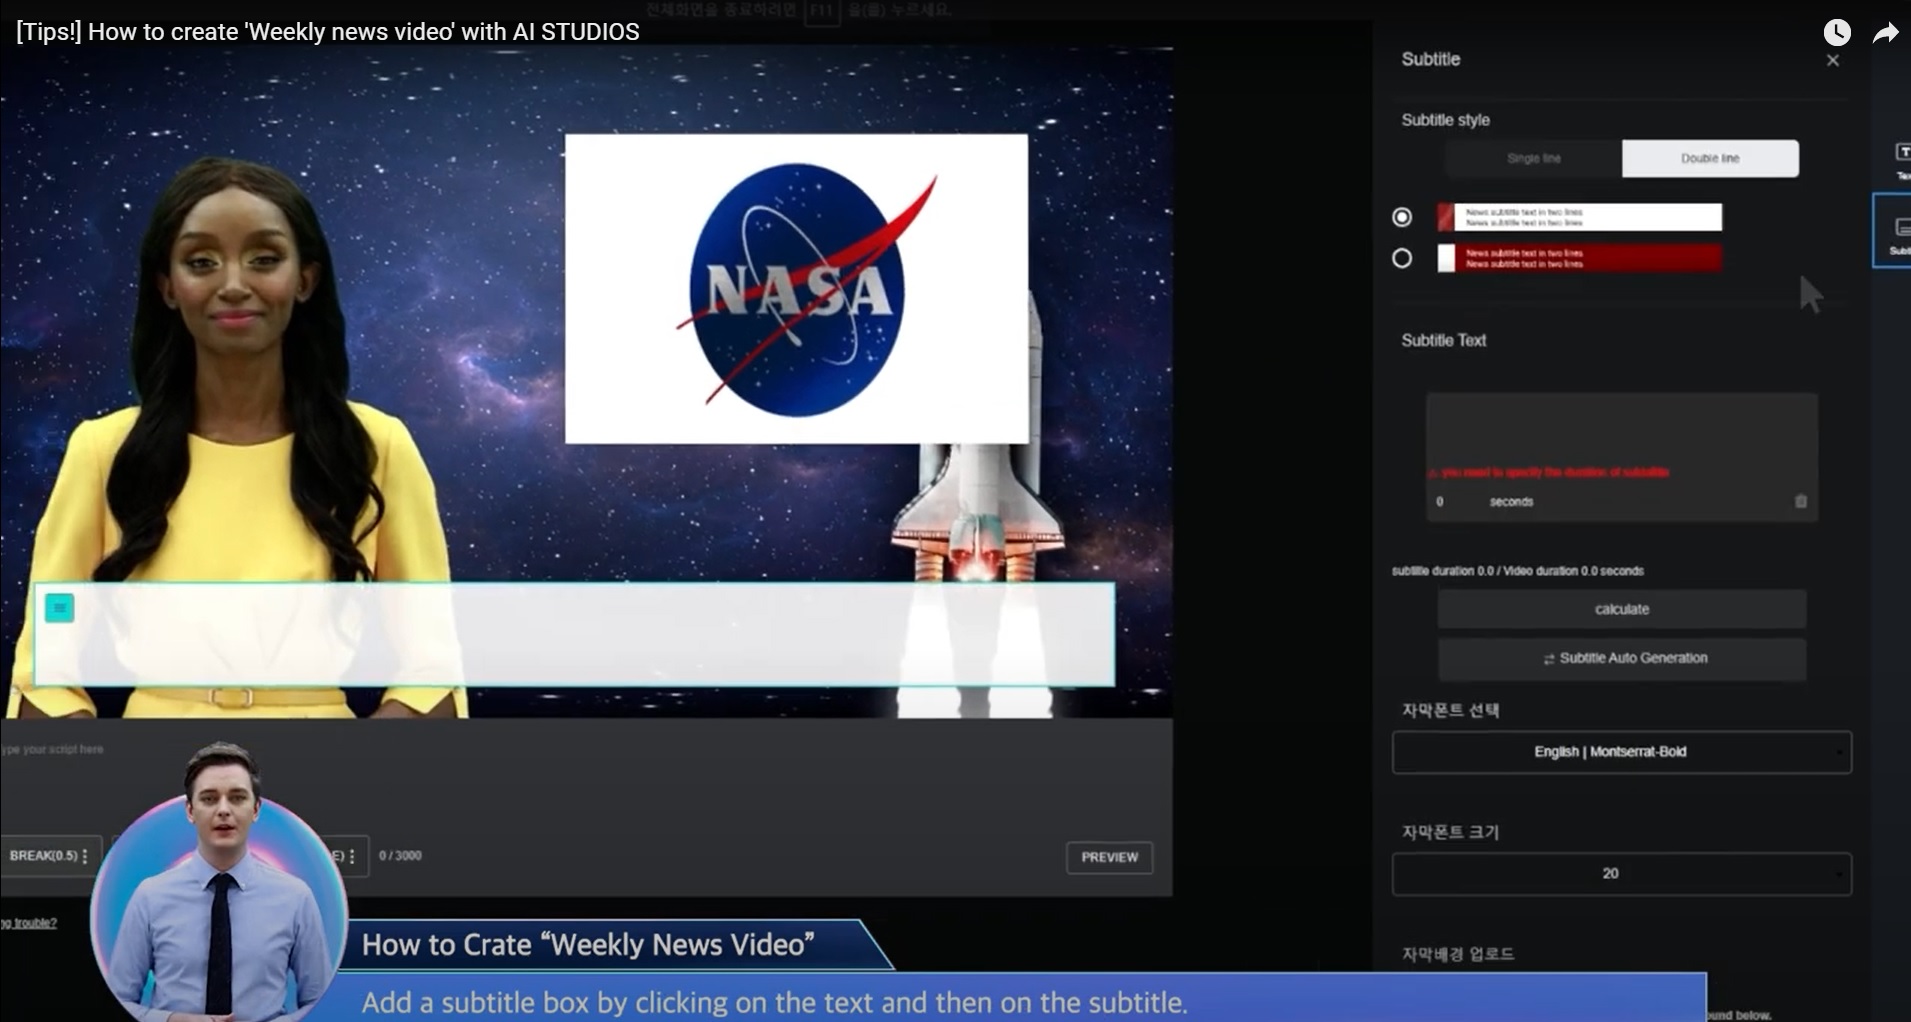Click the white news subtitle style preview

point(1580,217)
